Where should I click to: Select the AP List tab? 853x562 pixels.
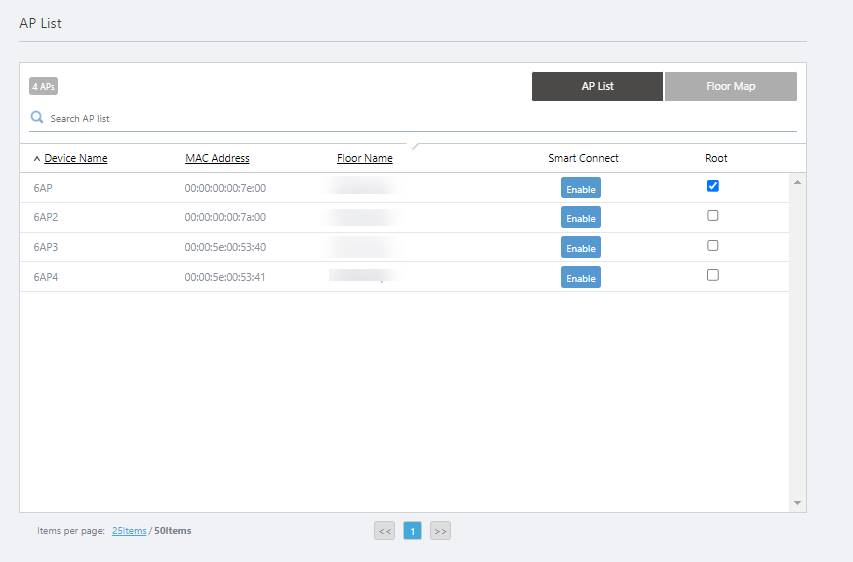pyautogui.click(x=597, y=87)
